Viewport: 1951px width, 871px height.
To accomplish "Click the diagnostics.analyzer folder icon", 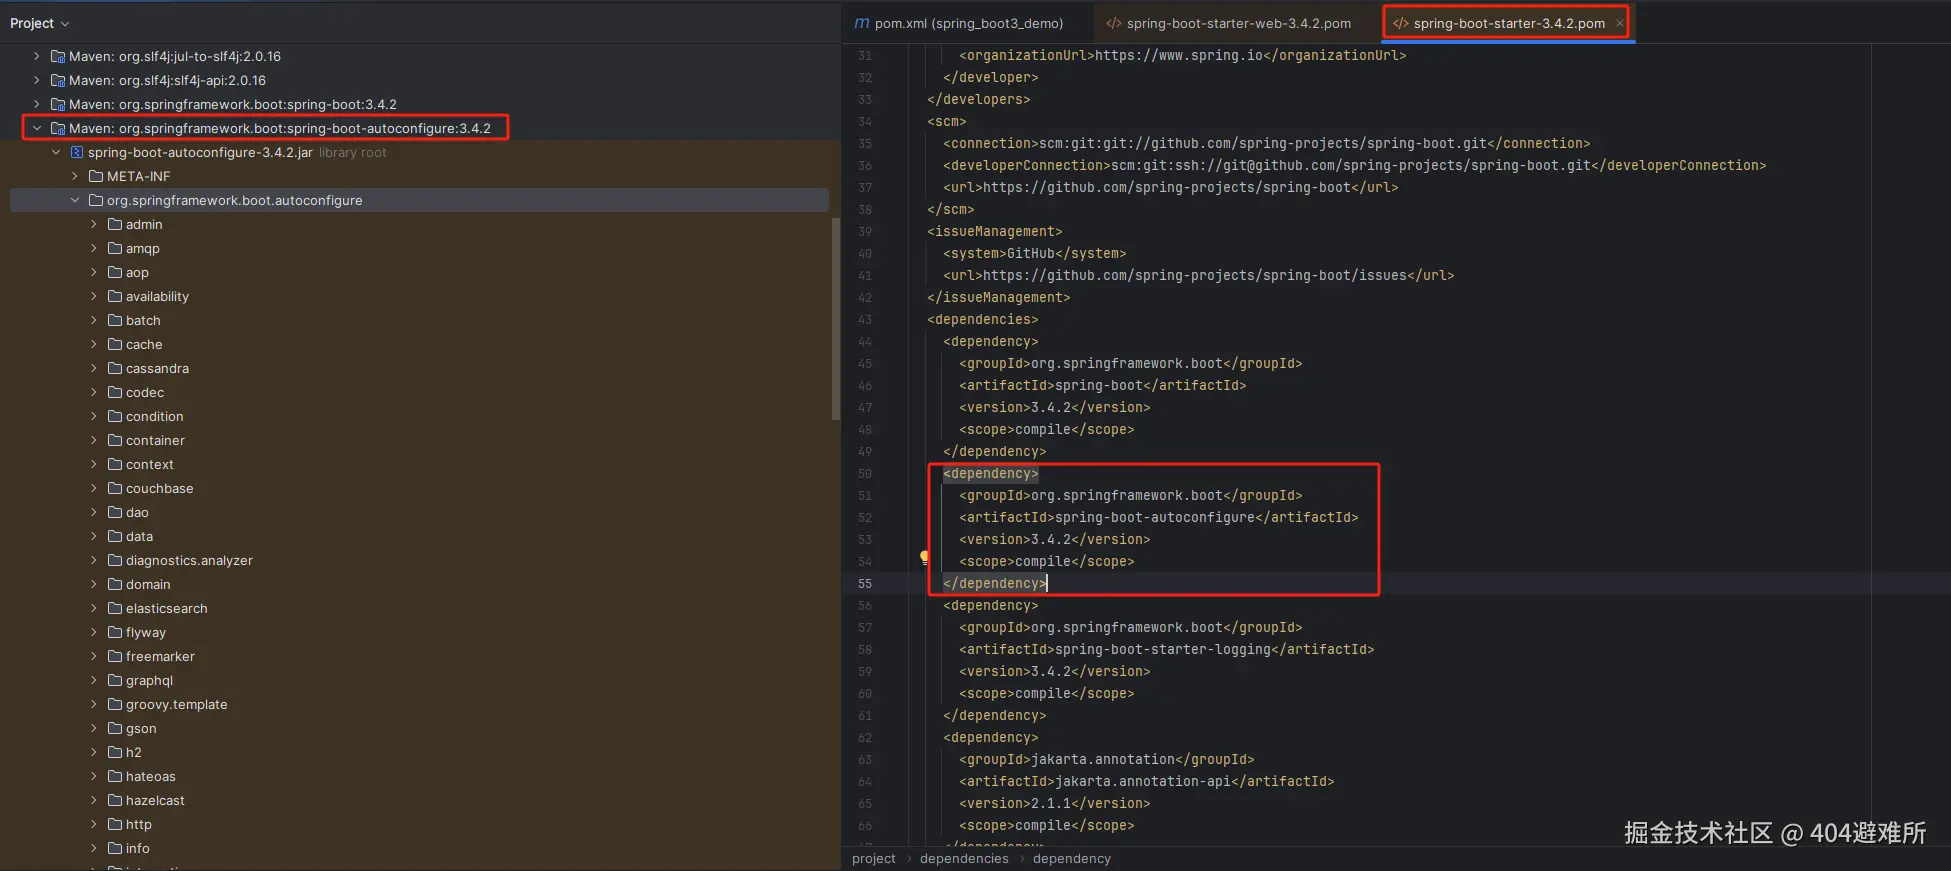I will point(115,560).
